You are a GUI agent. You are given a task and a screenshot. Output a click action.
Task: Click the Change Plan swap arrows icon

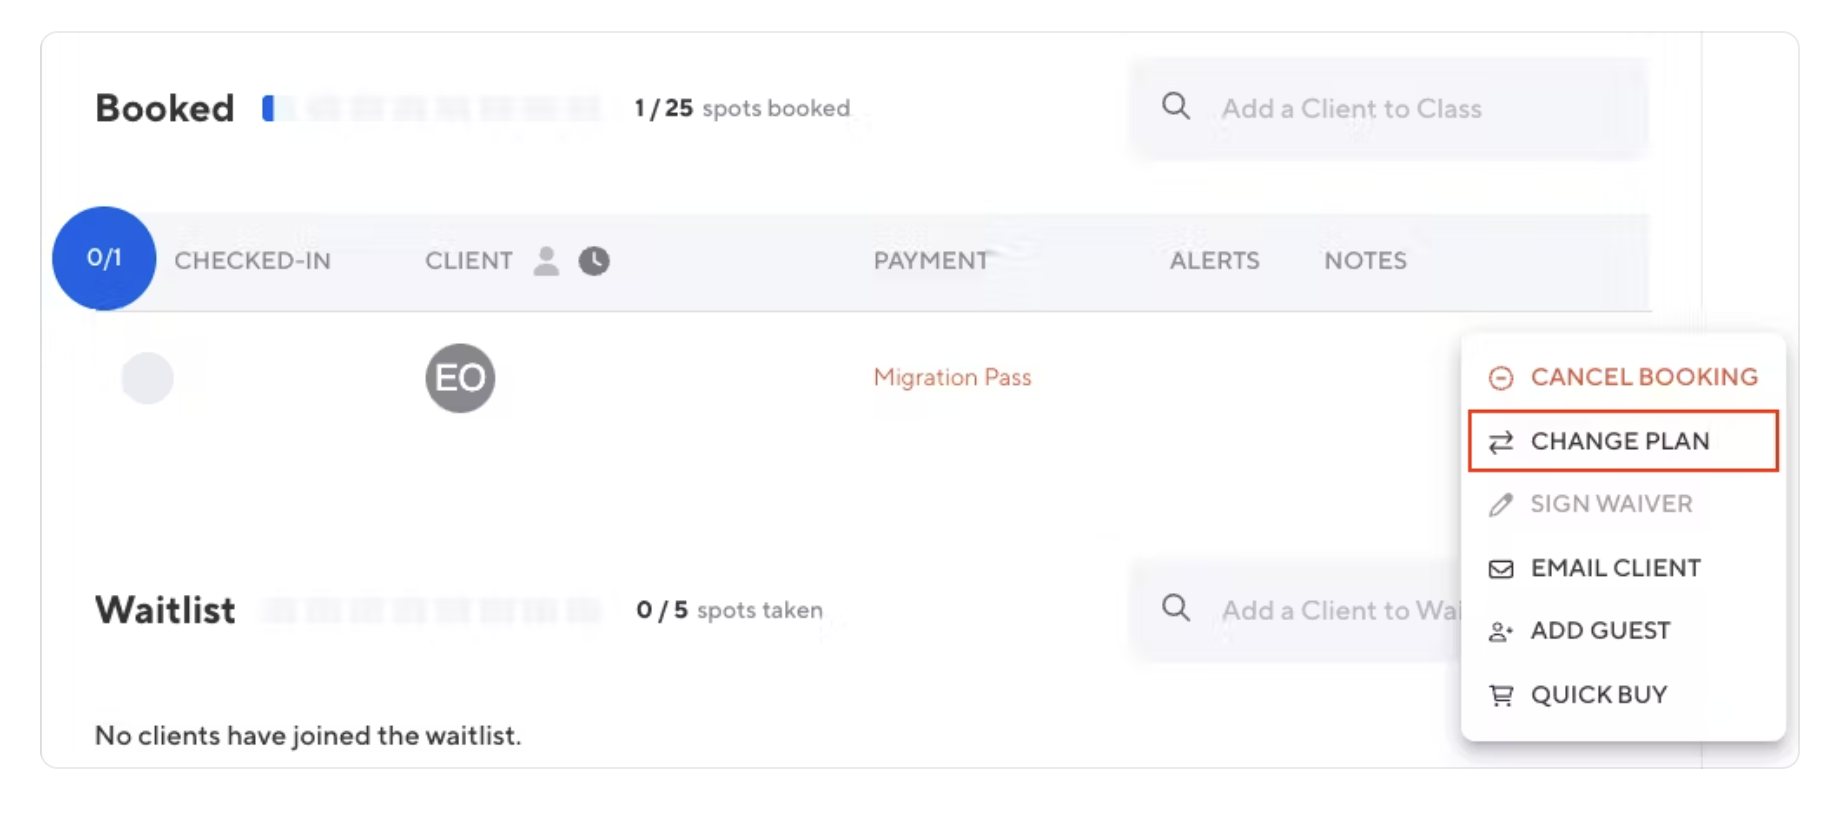pos(1500,442)
